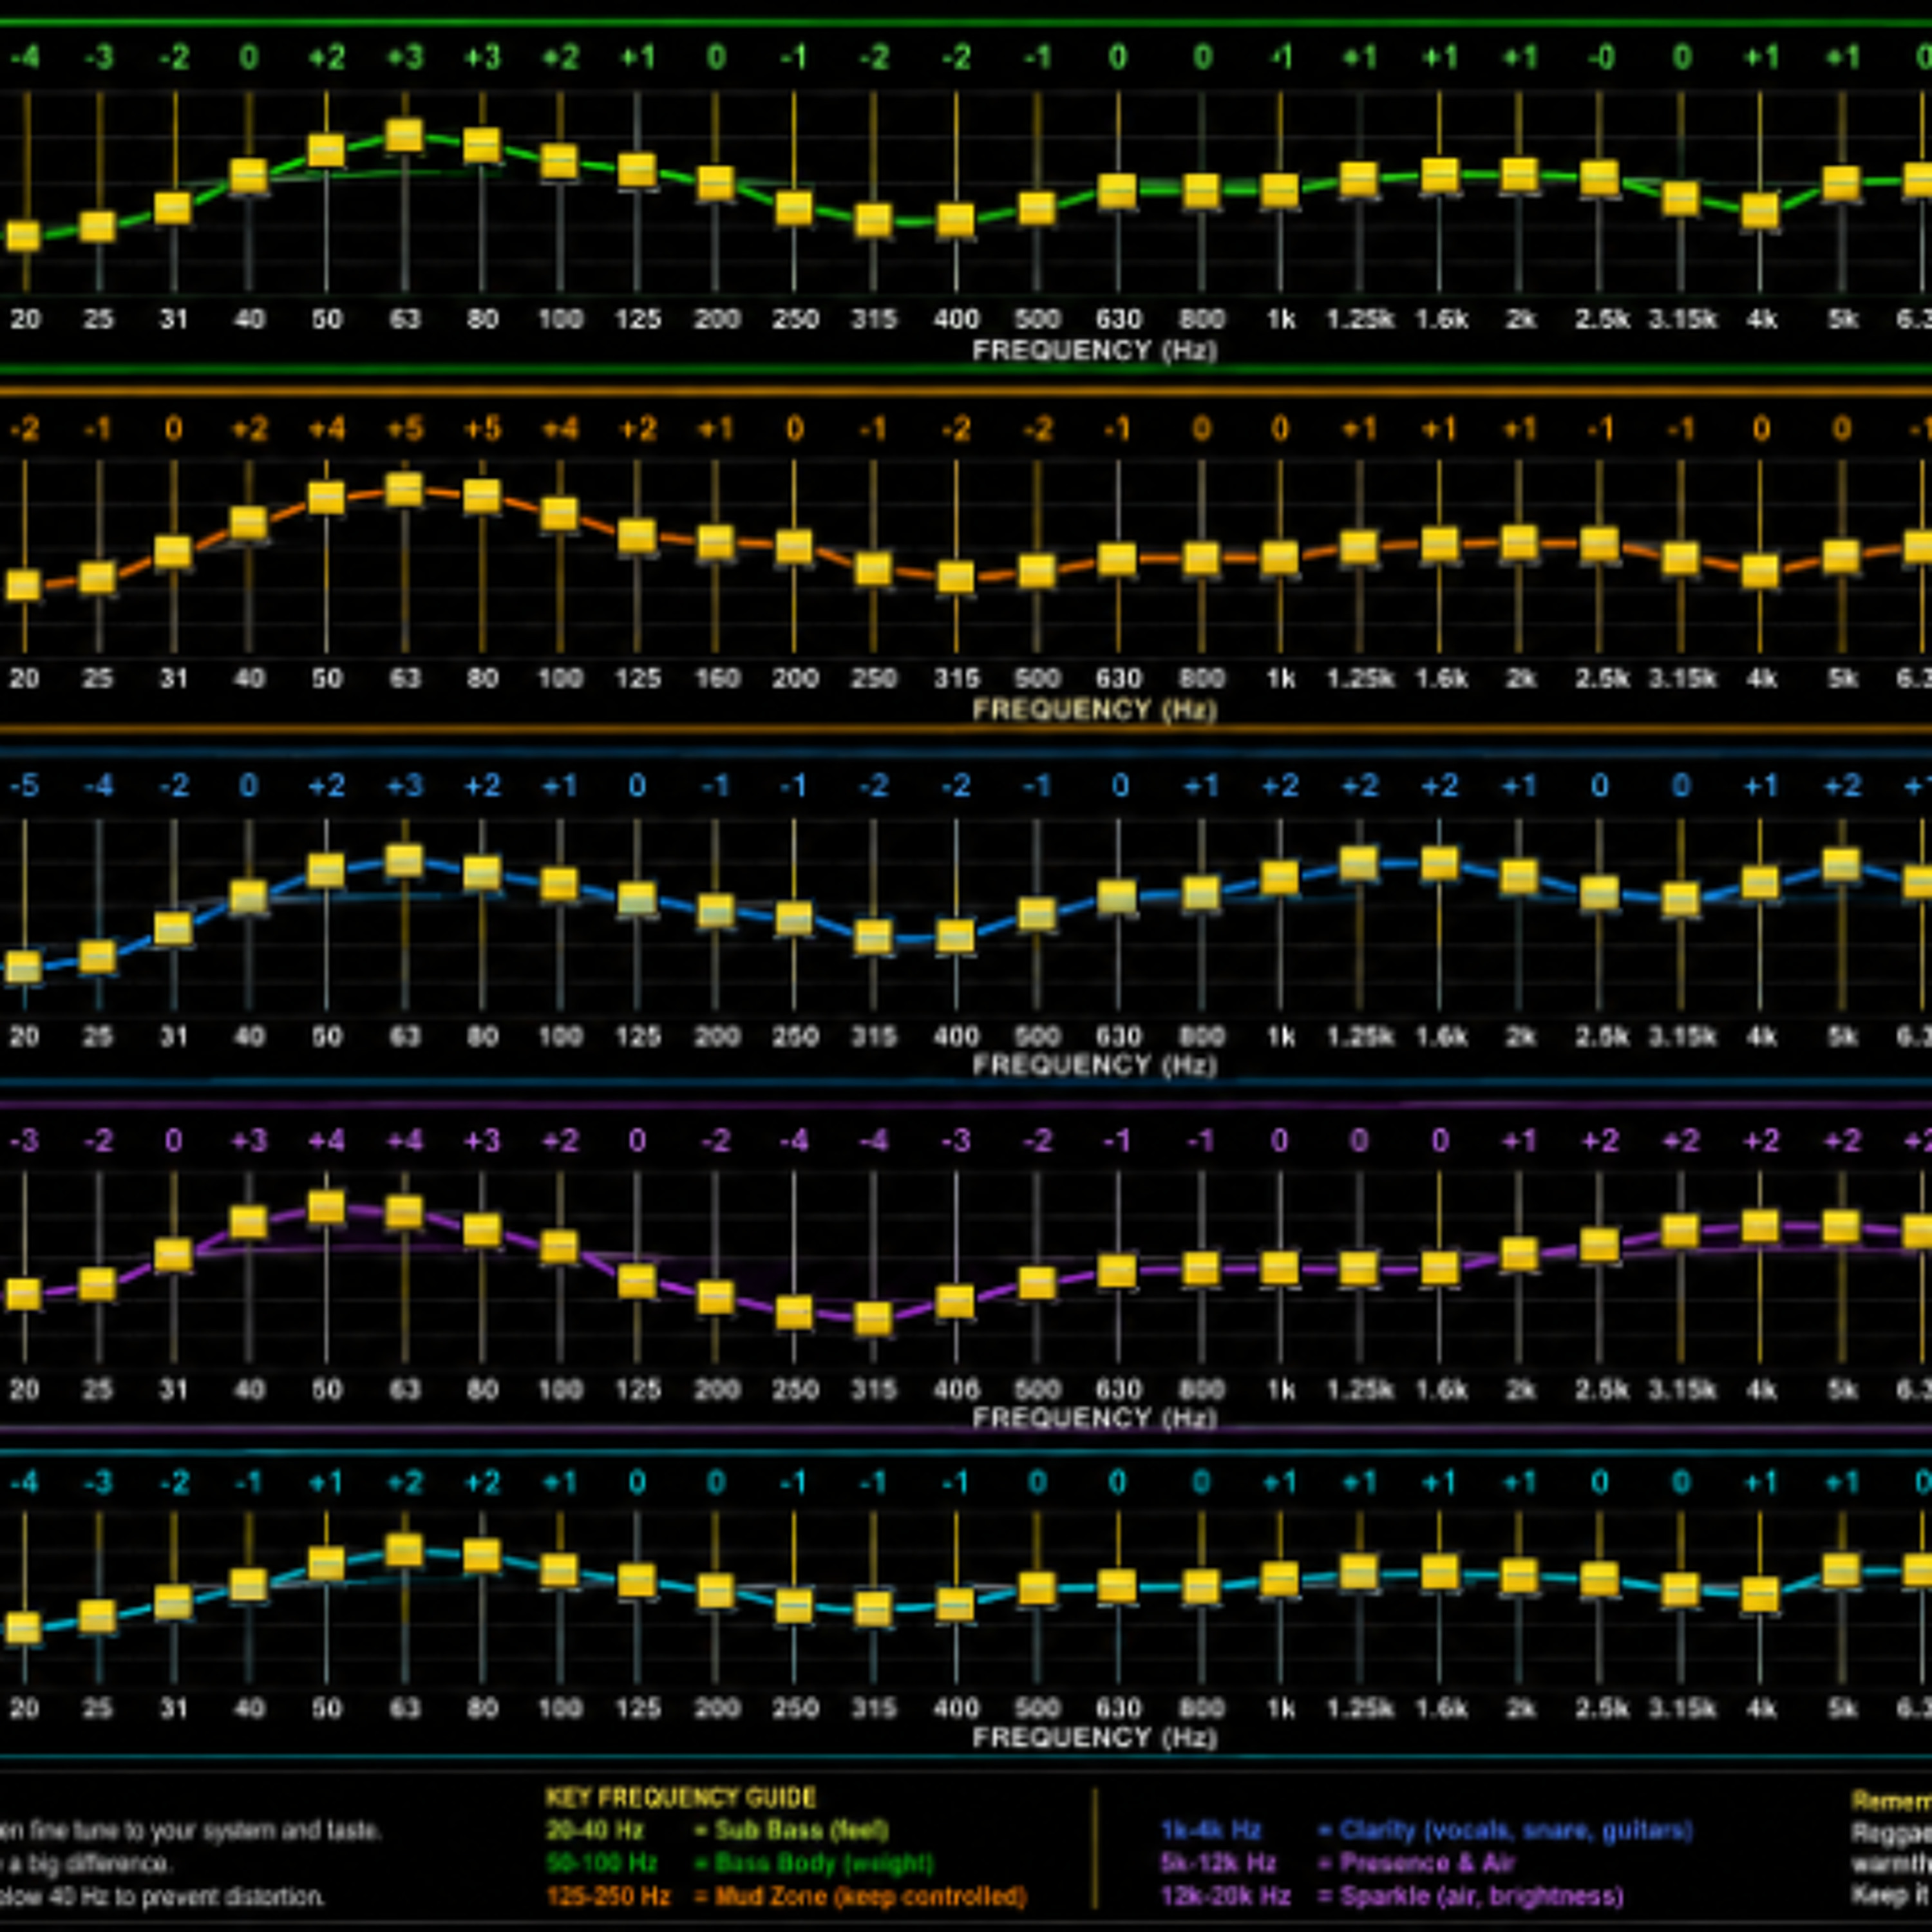1932x1932 pixels.
Task: Click FREQUENCY (Hz) label under green EQ
Action: coord(1095,350)
